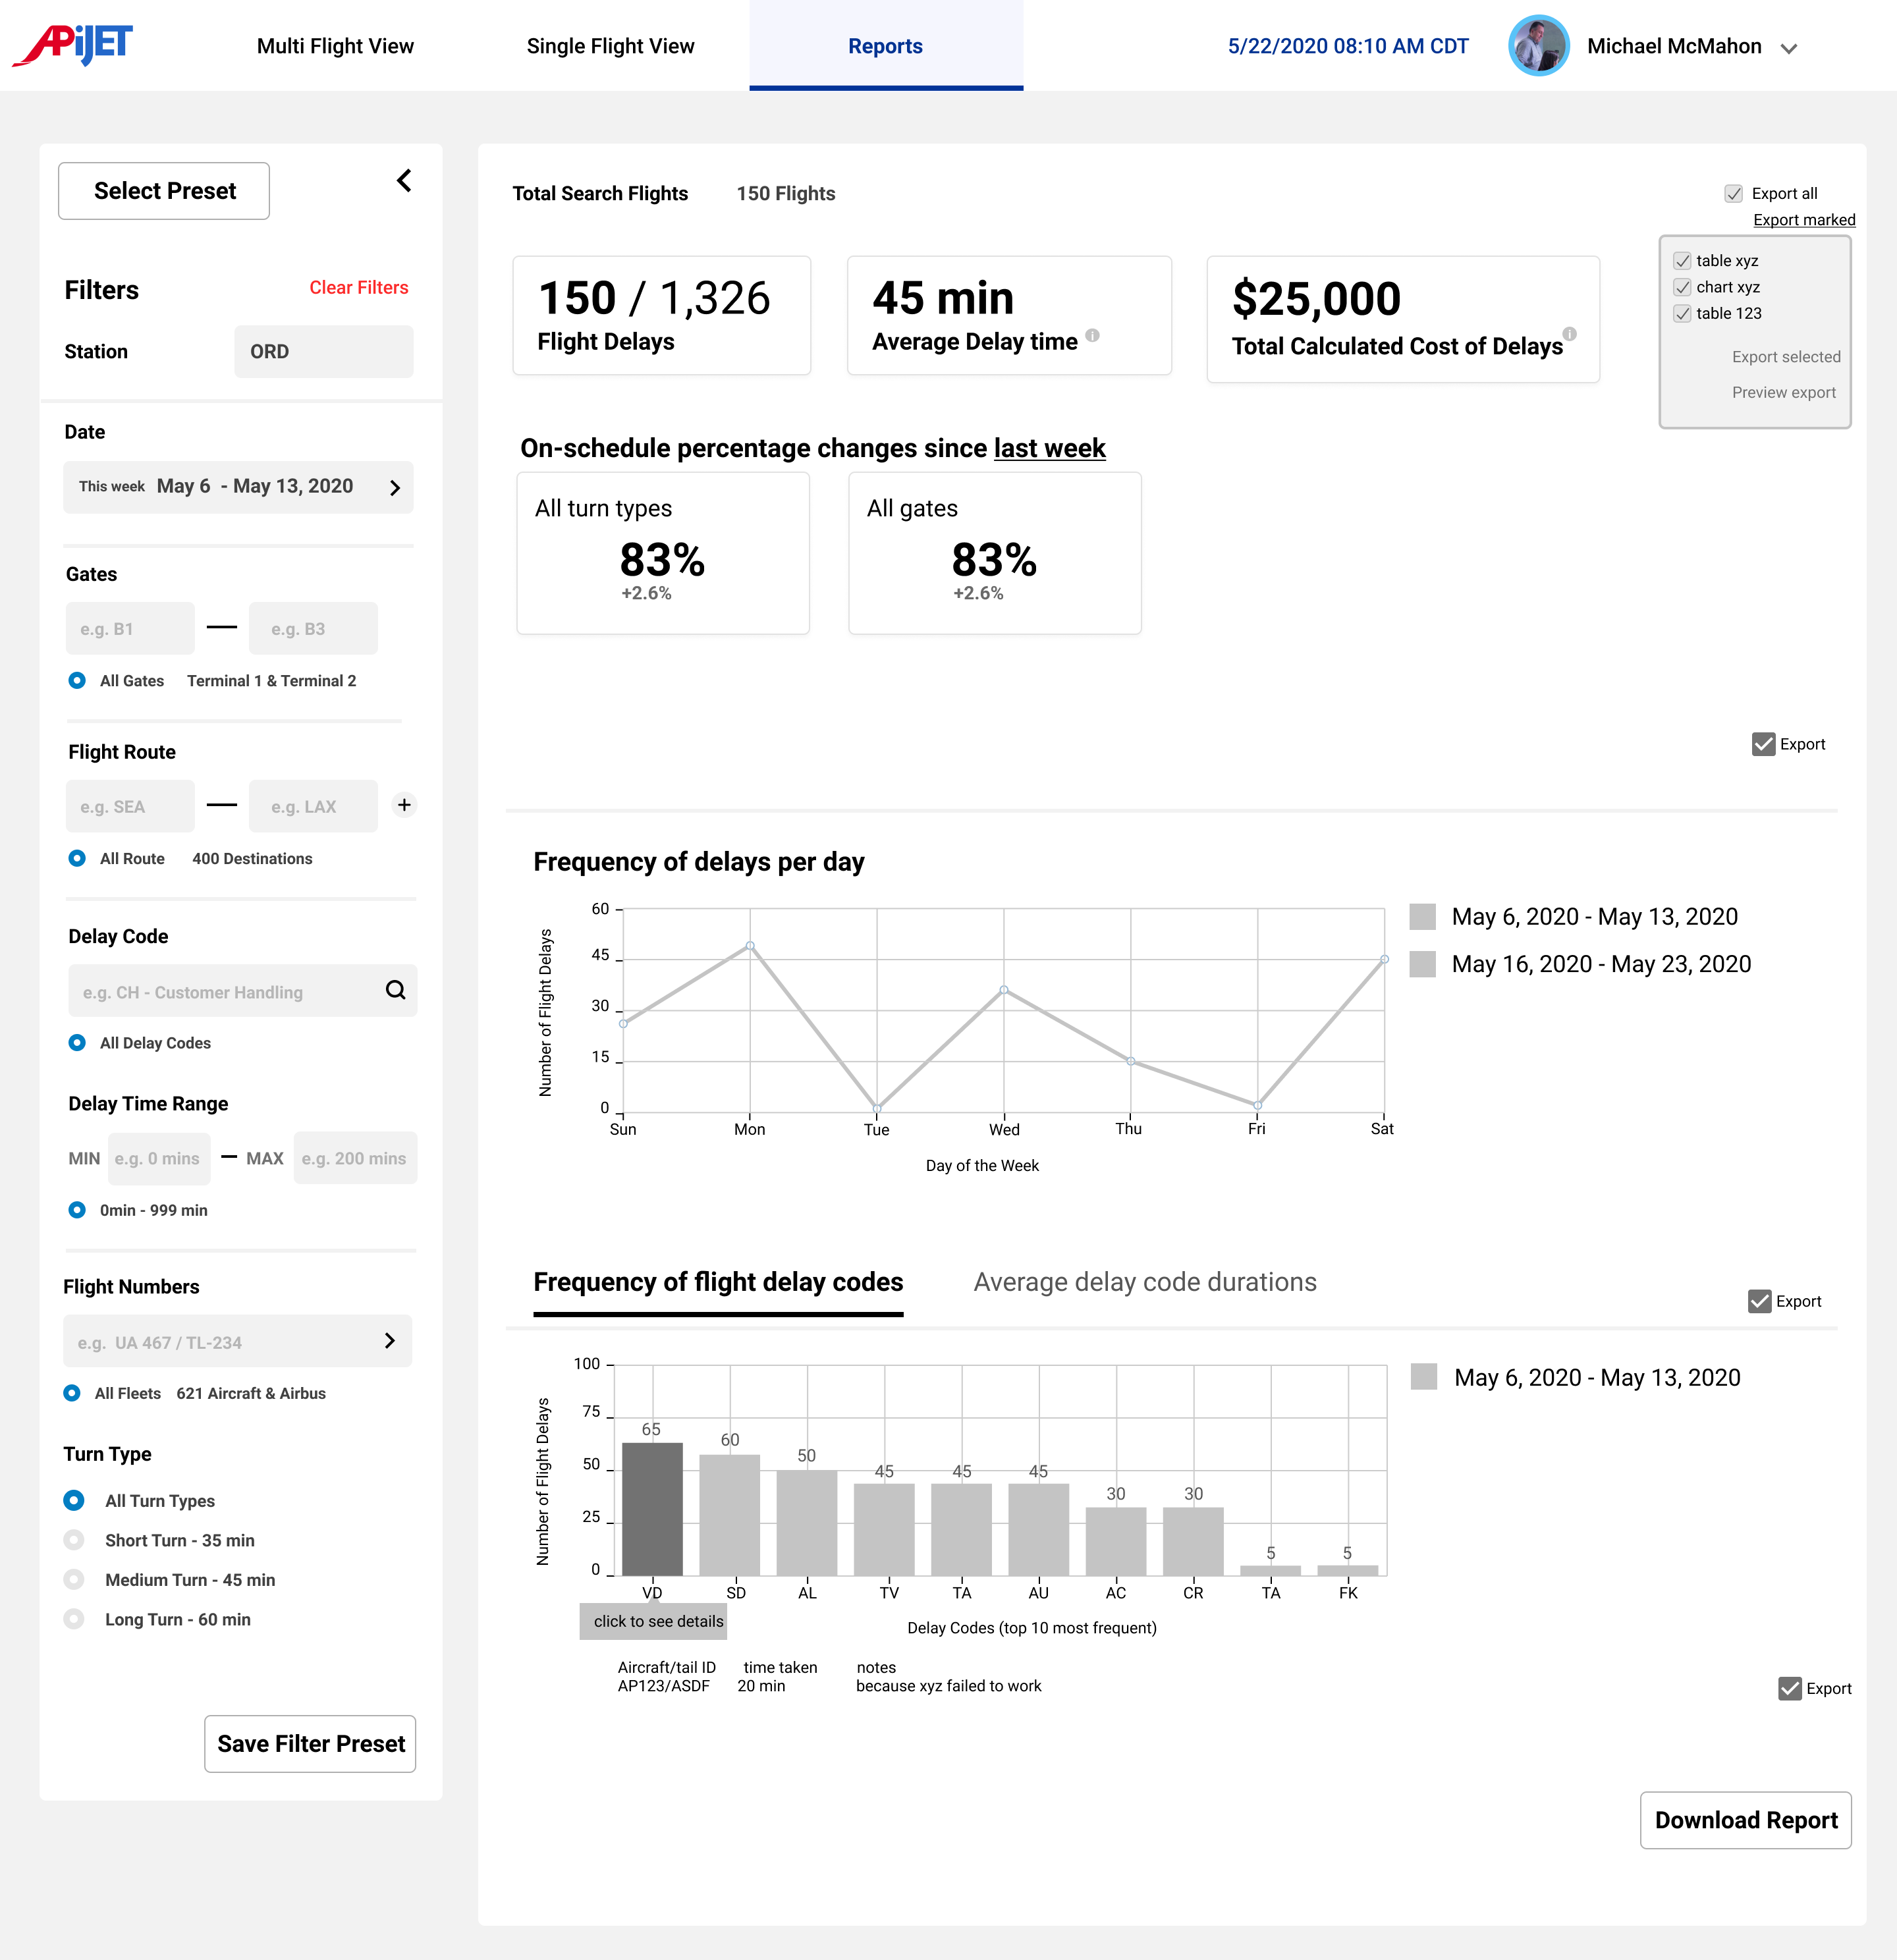Expand the Flight Numbers field chevron
Viewport: 1897px width, 1960px height.
[x=390, y=1341]
